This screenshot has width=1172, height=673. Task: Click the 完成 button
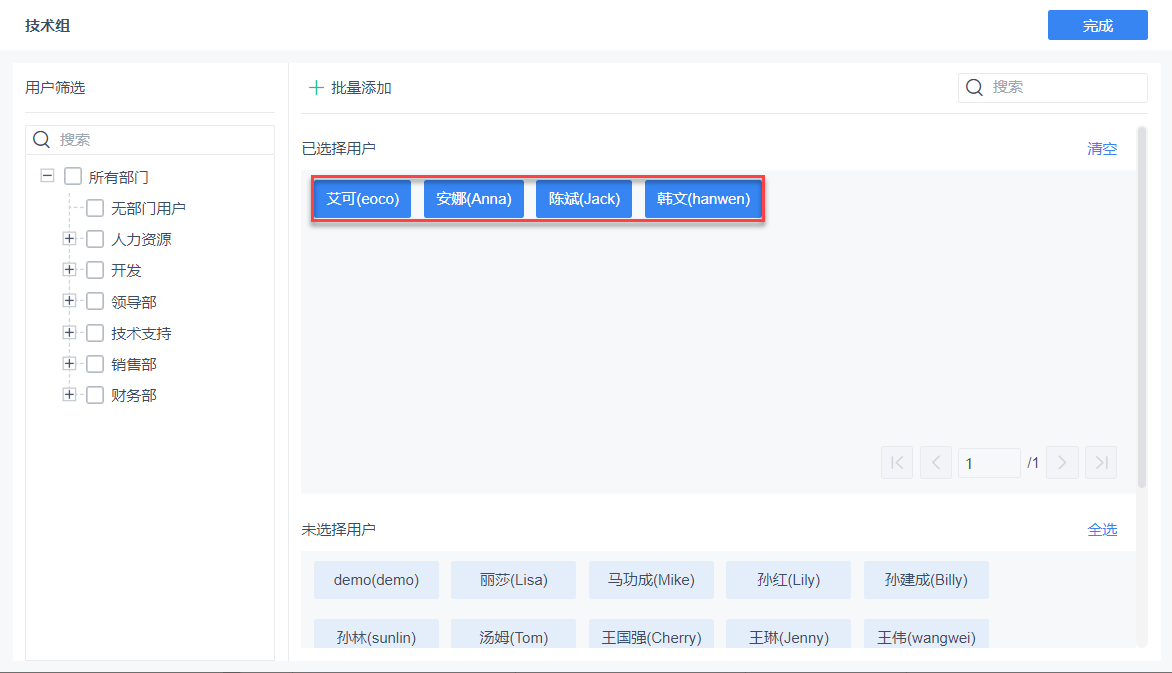click(x=1097, y=25)
